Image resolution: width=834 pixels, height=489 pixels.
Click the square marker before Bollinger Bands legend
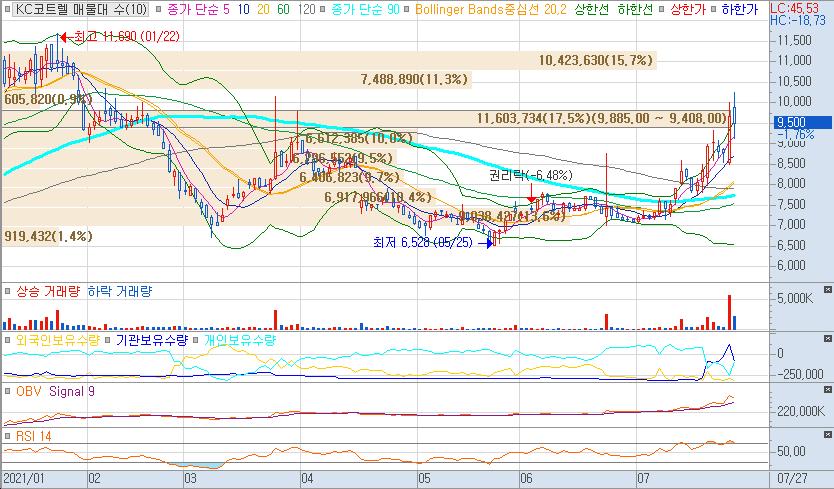point(407,9)
